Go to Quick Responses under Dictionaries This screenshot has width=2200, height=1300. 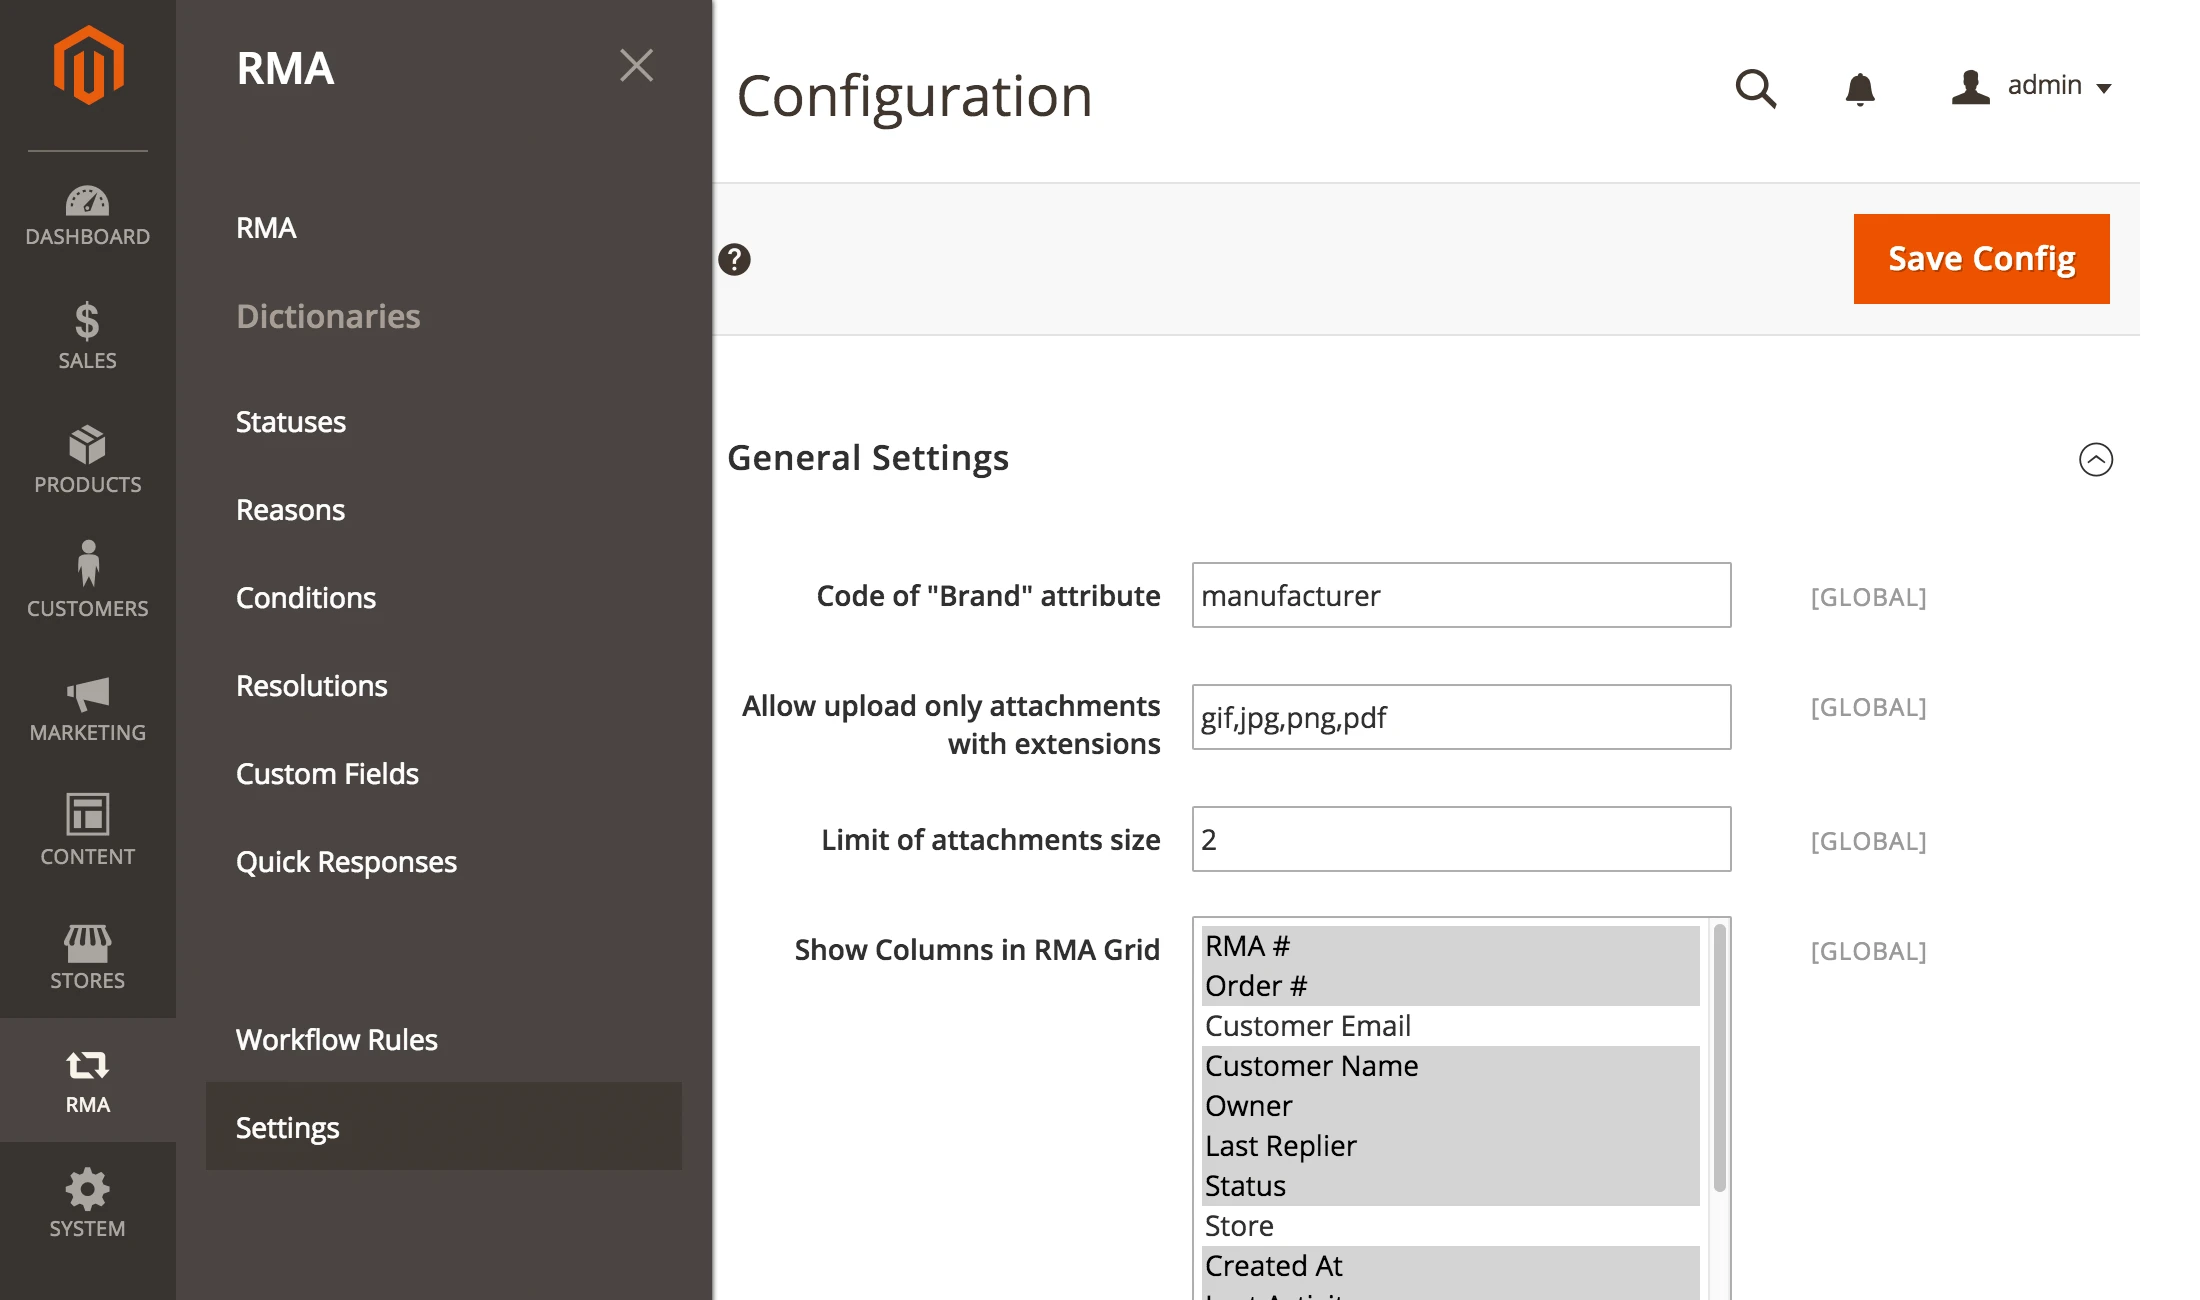coord(346,861)
